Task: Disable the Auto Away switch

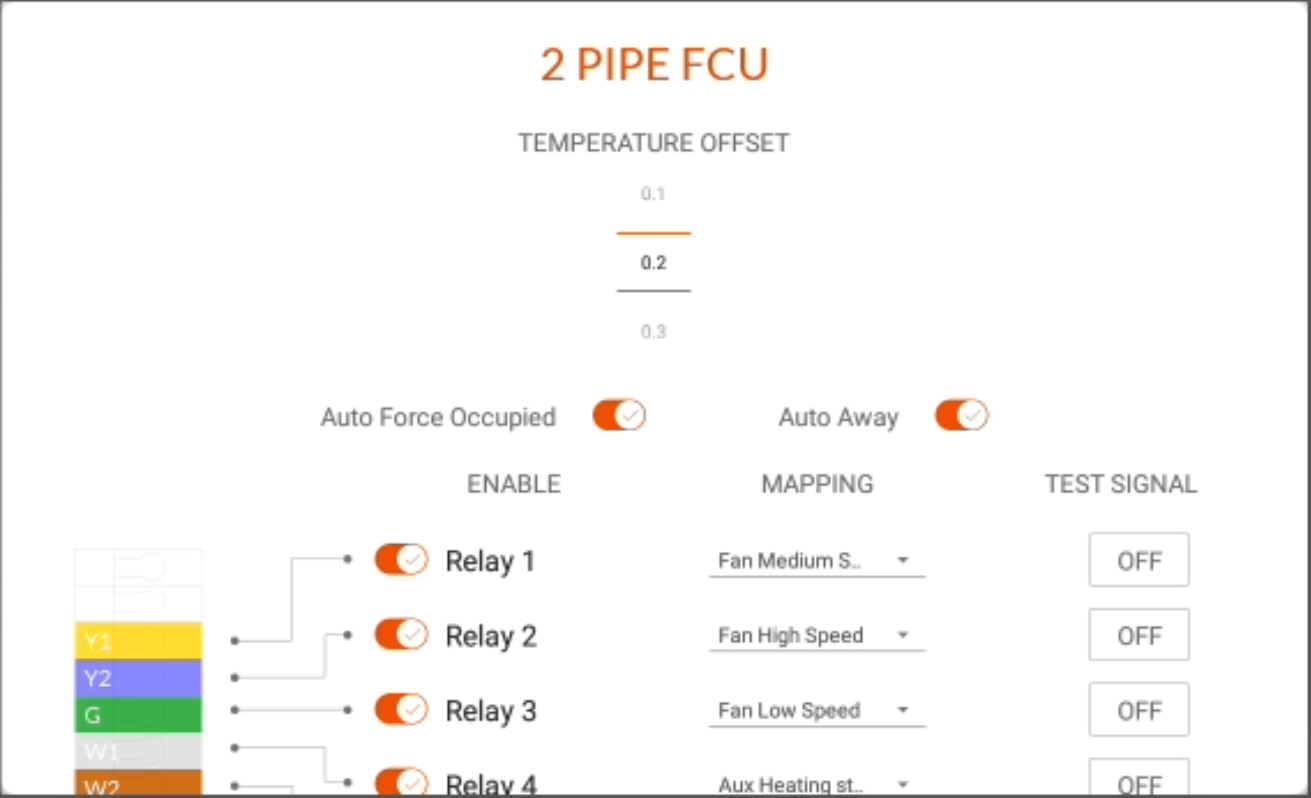Action: click(961, 415)
